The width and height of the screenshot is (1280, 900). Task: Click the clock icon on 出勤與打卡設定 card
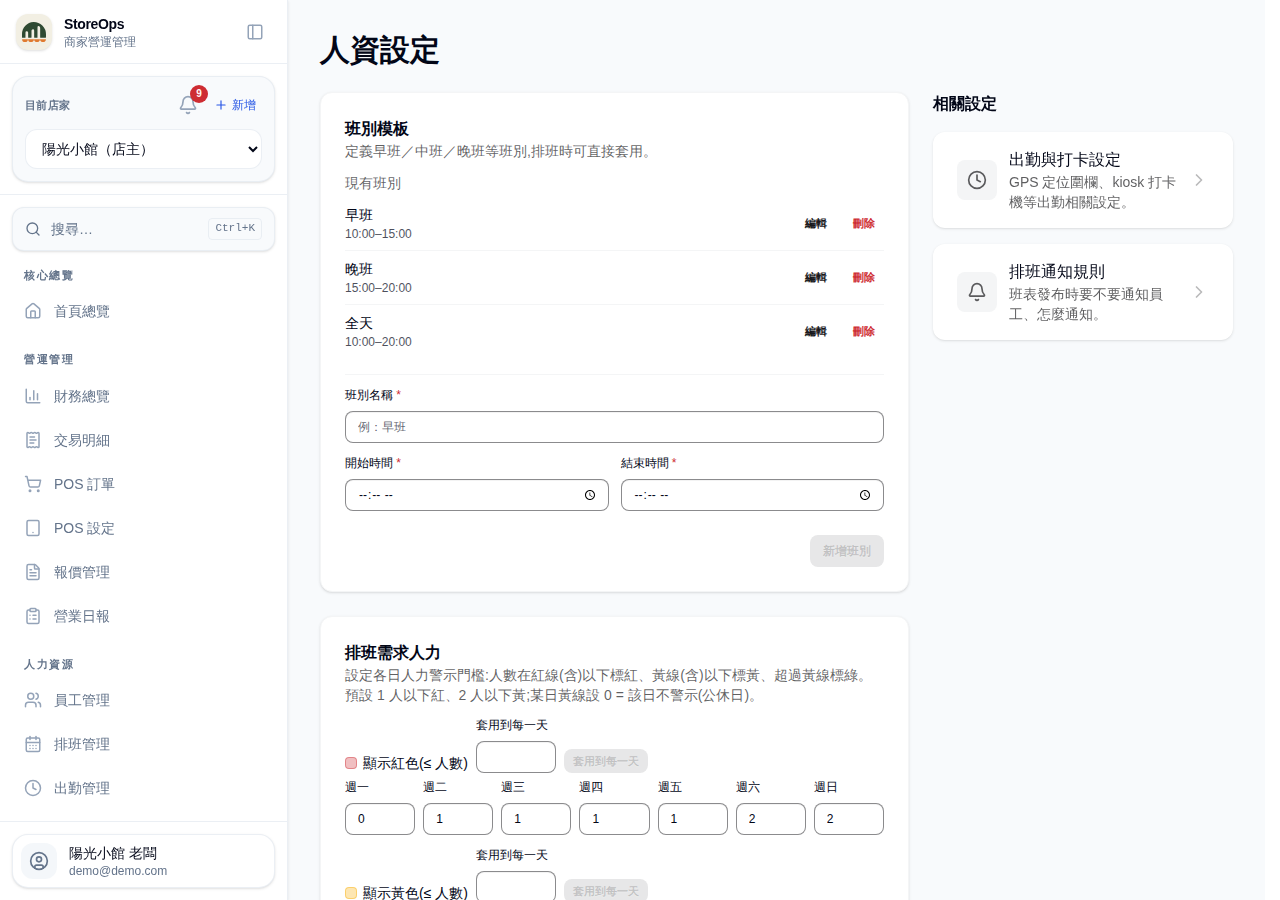point(977,180)
